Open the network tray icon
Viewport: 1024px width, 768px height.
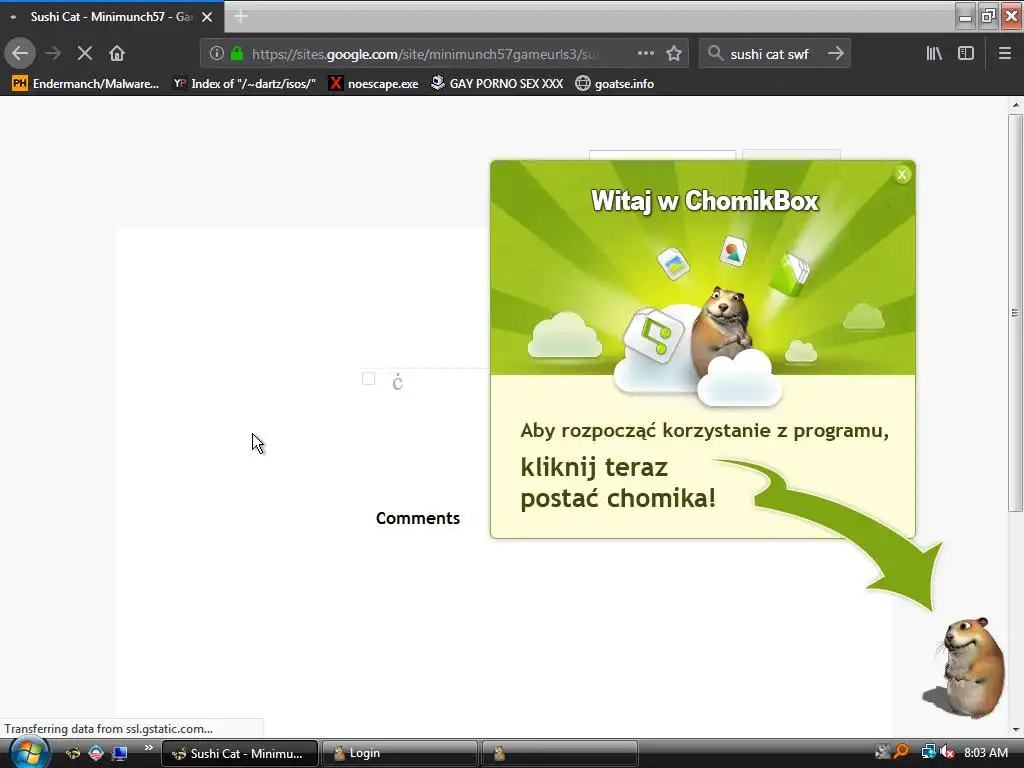[x=927, y=752]
